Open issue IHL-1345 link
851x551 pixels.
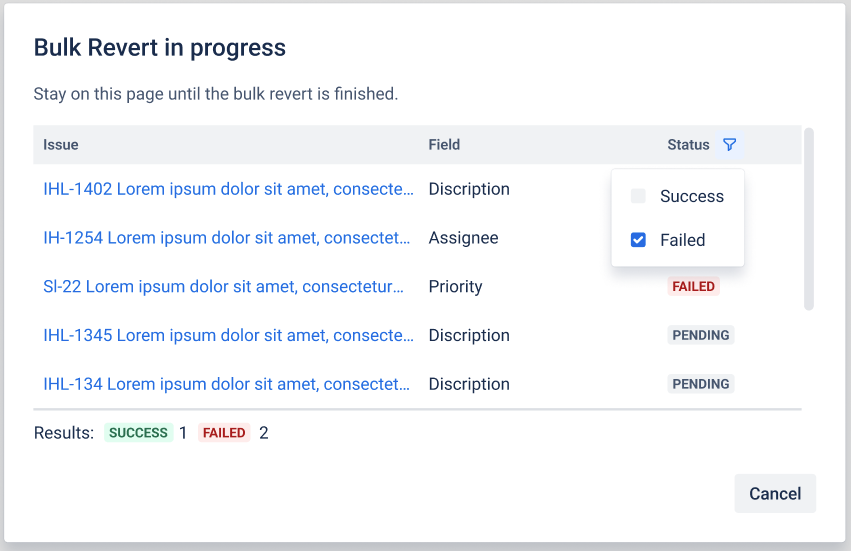point(228,335)
